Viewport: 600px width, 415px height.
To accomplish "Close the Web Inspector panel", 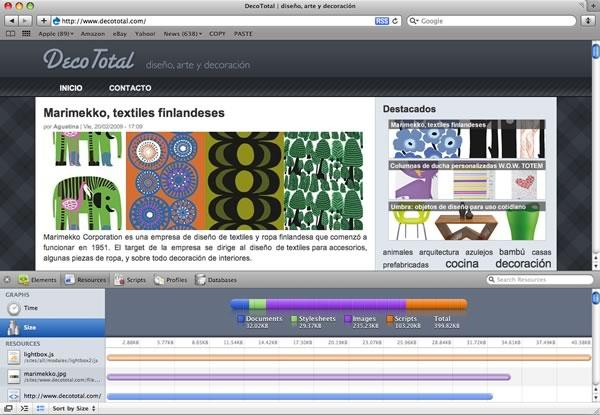I will coord(7,280).
